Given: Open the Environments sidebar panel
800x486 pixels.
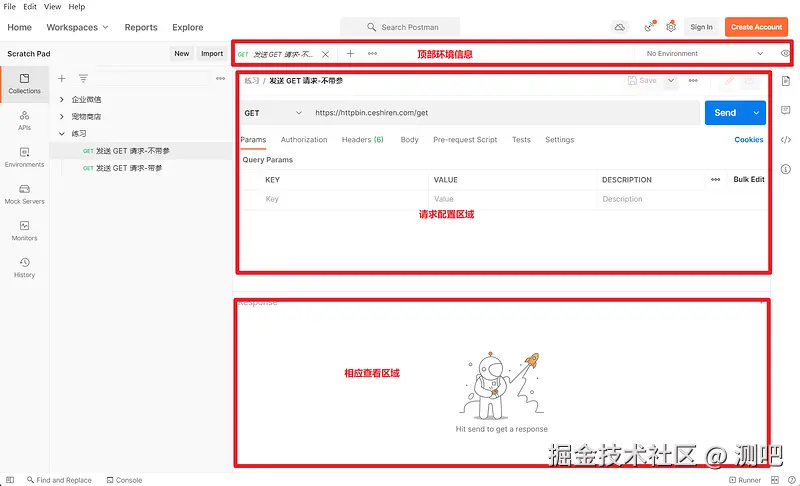Looking at the screenshot, I should 24,157.
